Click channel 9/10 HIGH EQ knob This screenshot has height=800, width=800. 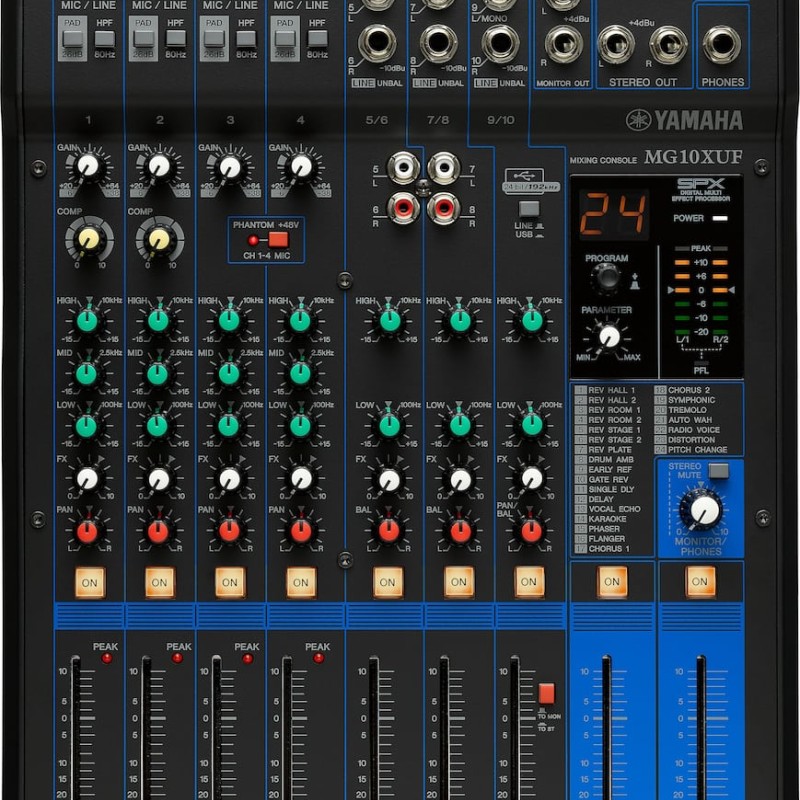tap(532, 321)
